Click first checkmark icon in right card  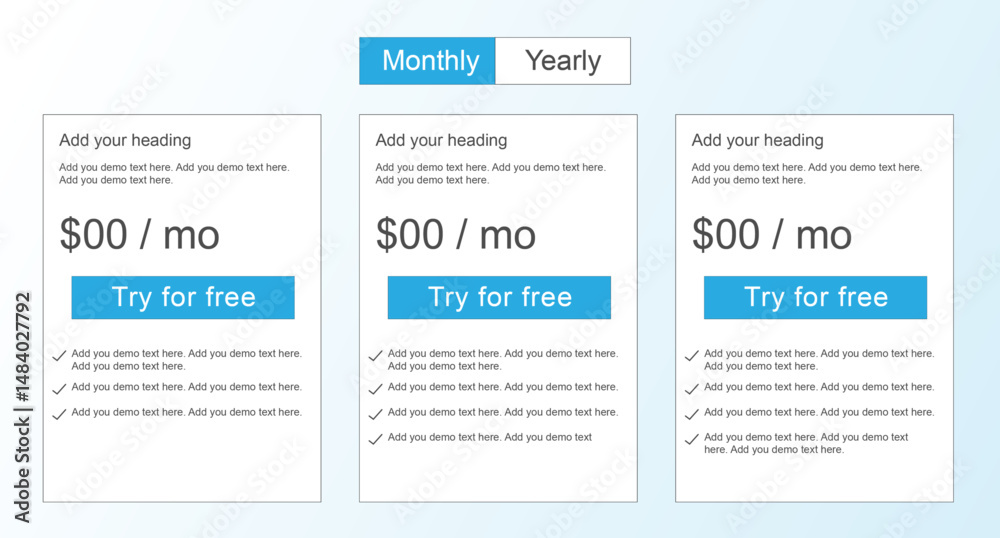tap(692, 356)
